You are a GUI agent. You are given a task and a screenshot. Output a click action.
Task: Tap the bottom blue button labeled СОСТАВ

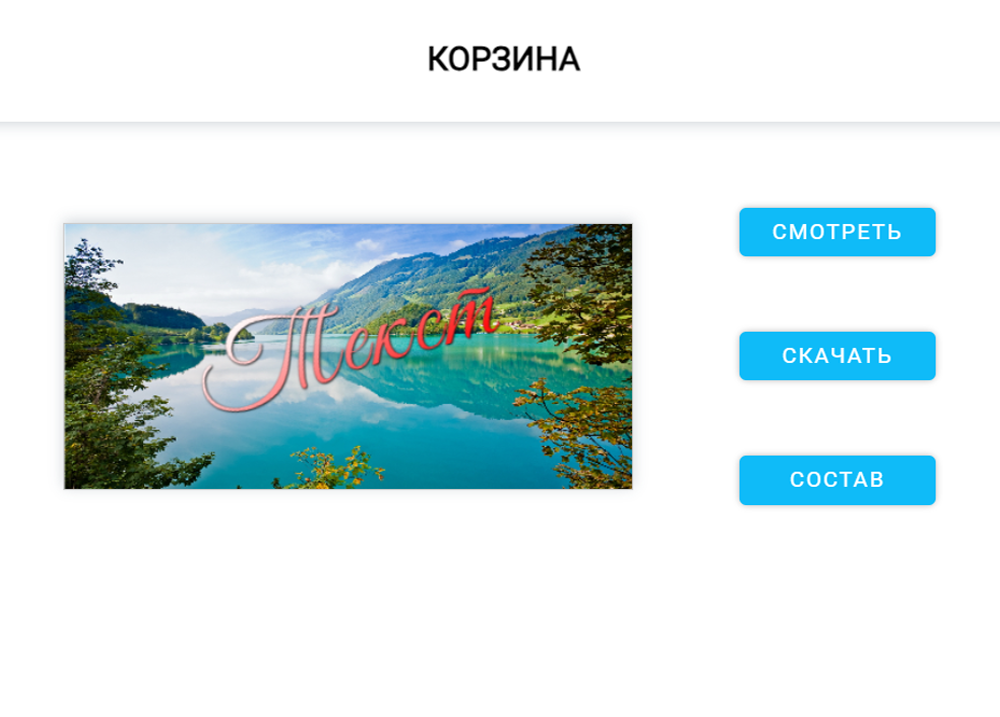[837, 480]
